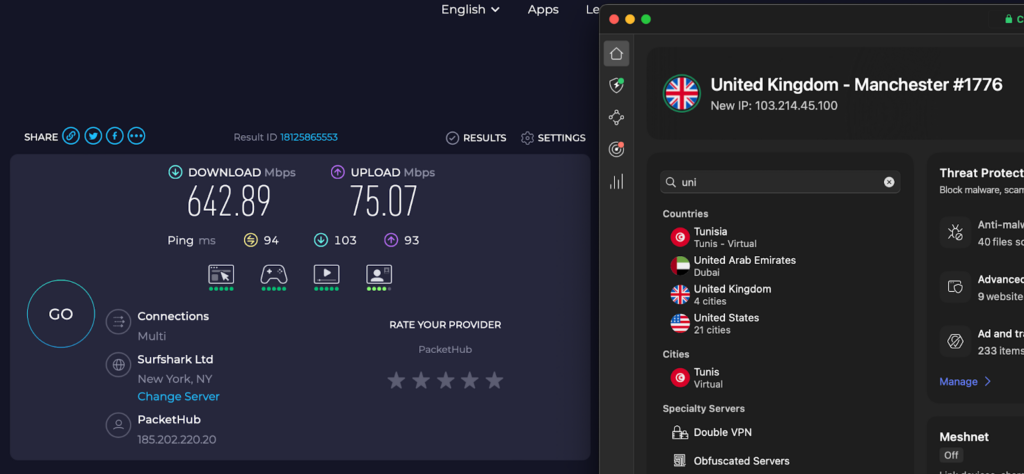Click the Specialty Servers heading
Image resolution: width=1024 pixels, height=474 pixels.
(703, 409)
